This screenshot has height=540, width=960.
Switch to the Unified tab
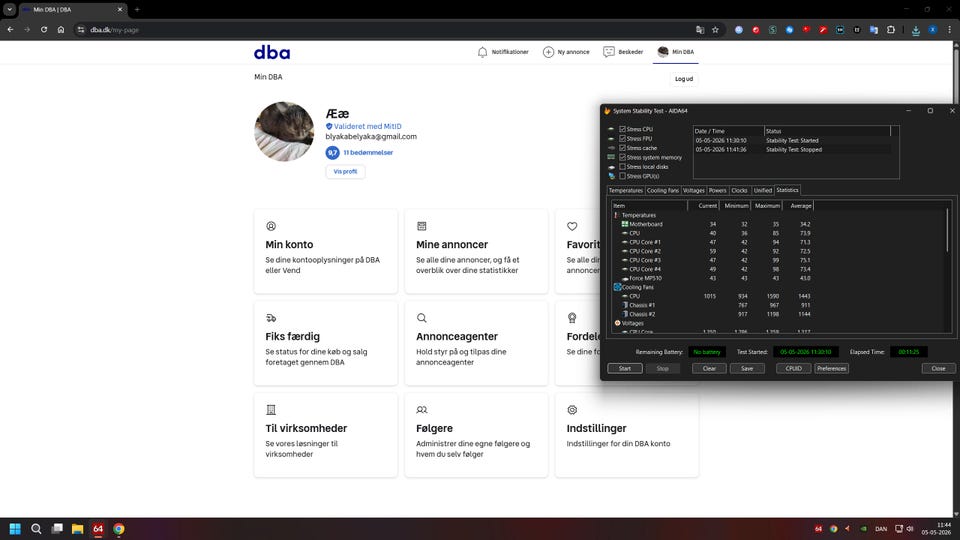(x=762, y=190)
